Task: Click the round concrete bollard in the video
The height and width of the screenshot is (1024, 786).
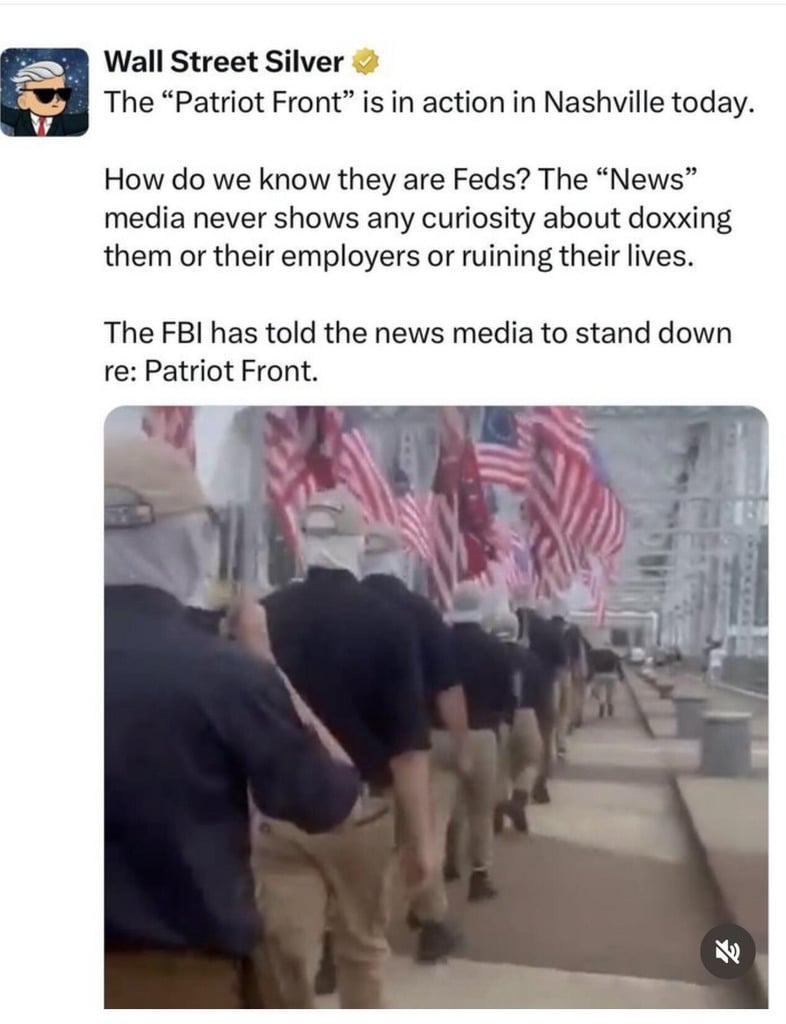Action: pos(726,743)
